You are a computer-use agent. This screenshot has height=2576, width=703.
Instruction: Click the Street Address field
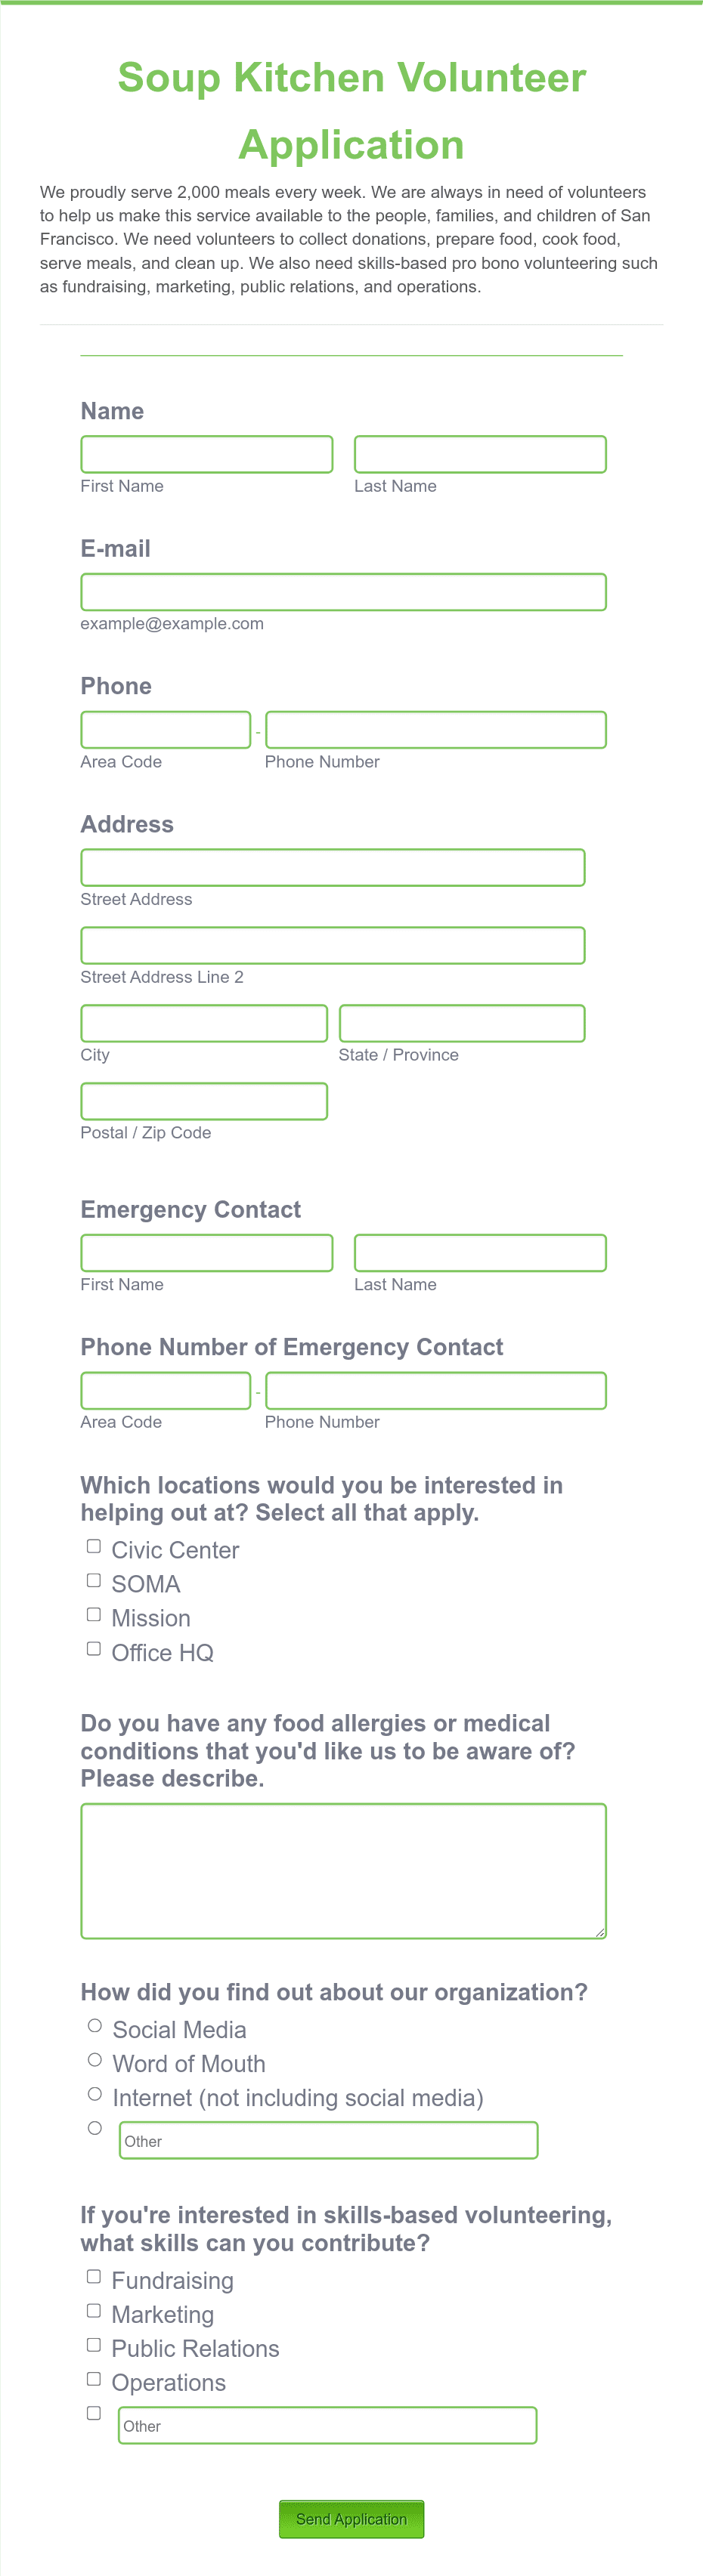[x=332, y=867]
